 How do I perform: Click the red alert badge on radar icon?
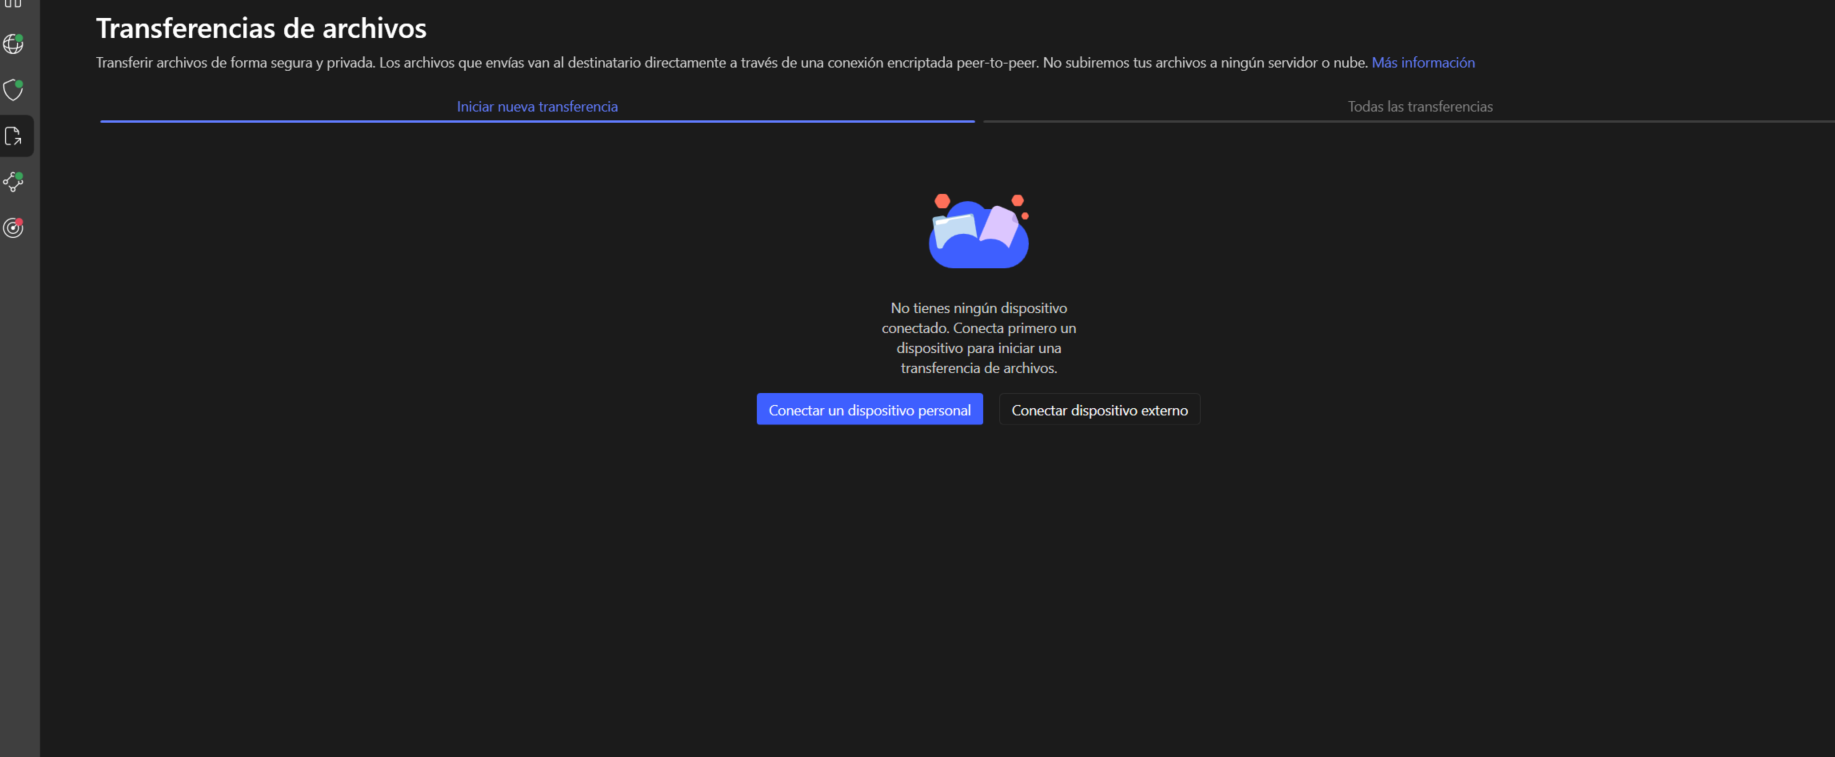pyautogui.click(x=19, y=222)
